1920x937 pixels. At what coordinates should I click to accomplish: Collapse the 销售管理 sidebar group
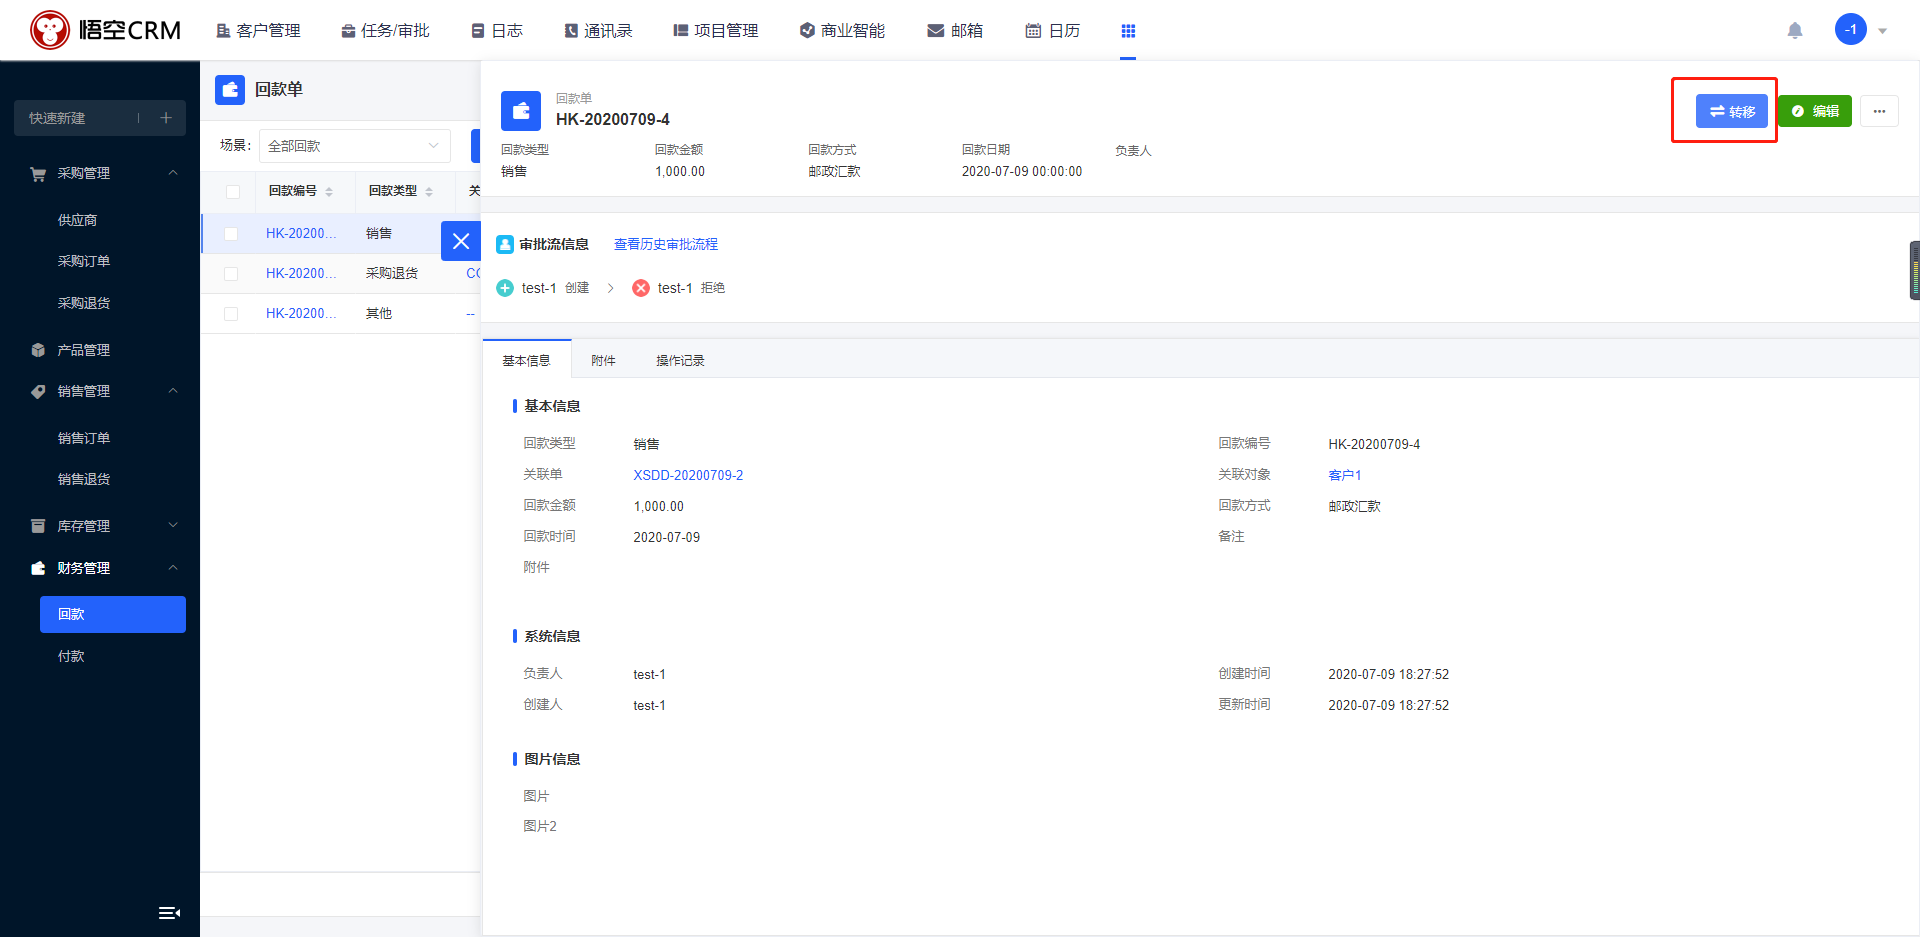point(173,391)
